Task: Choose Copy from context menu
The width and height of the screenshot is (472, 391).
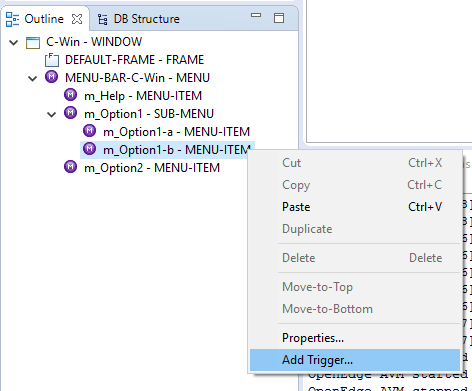Action: coord(355,185)
